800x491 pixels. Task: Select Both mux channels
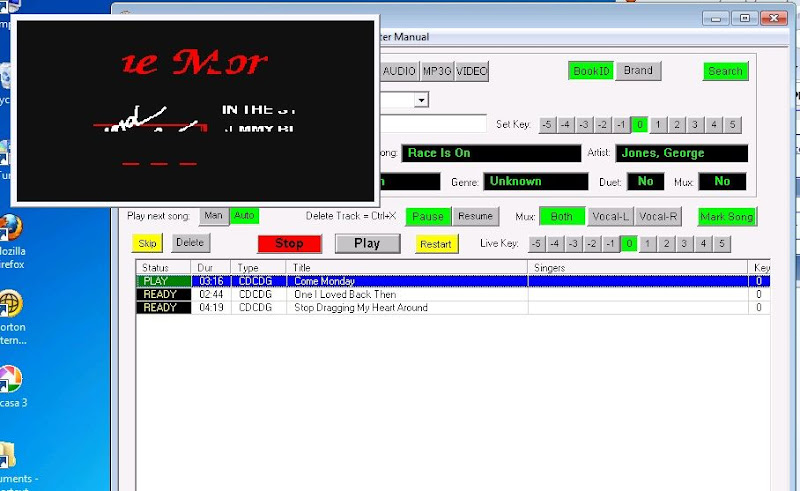[x=562, y=216]
